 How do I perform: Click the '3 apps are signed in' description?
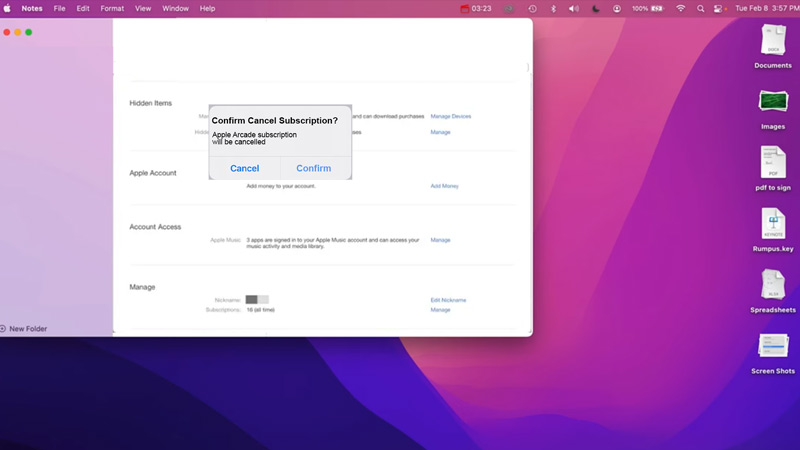tap(333, 243)
